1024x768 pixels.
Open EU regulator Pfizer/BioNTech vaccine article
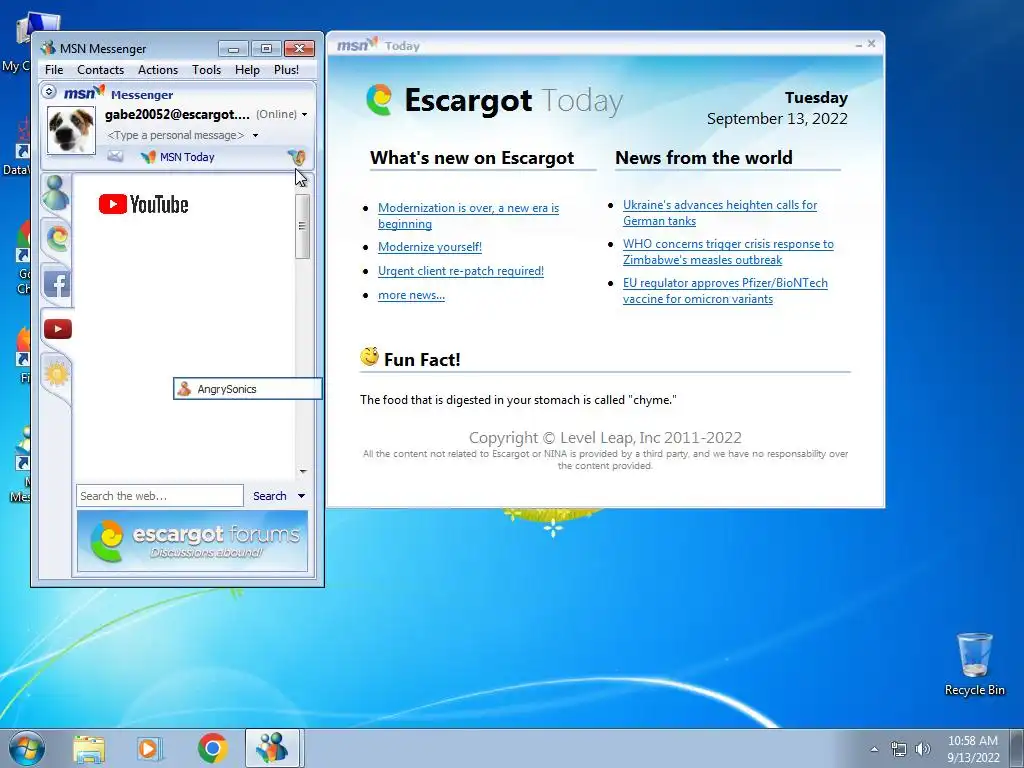(x=725, y=291)
